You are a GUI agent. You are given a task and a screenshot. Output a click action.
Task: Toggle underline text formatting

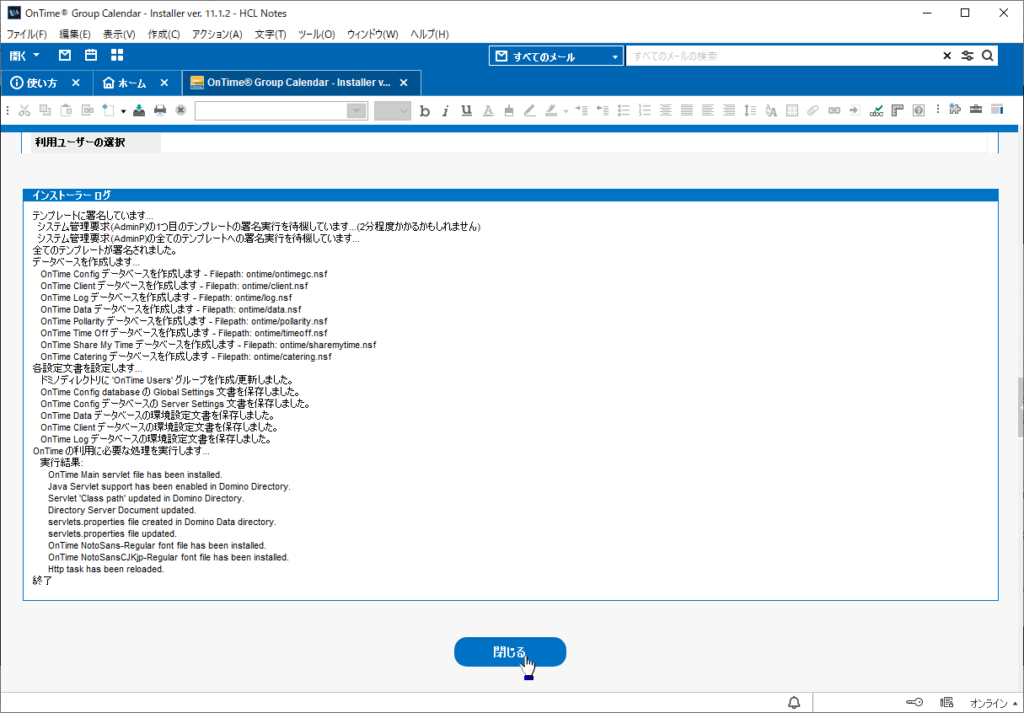click(x=466, y=110)
